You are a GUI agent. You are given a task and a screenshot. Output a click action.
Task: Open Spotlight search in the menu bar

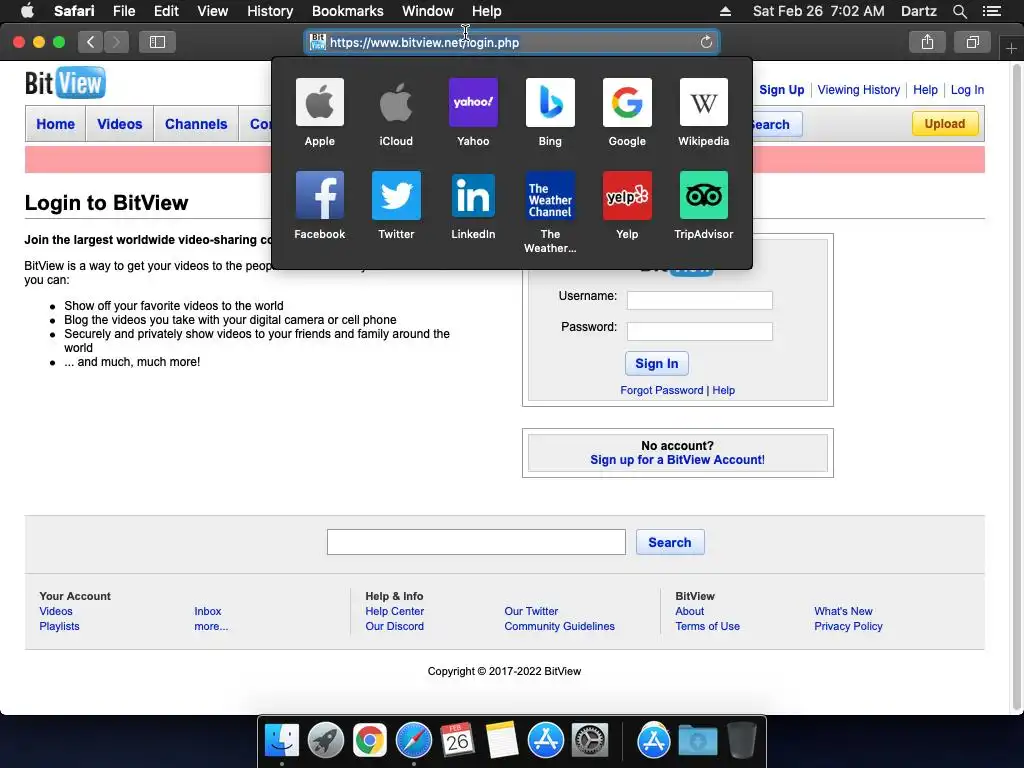[959, 11]
